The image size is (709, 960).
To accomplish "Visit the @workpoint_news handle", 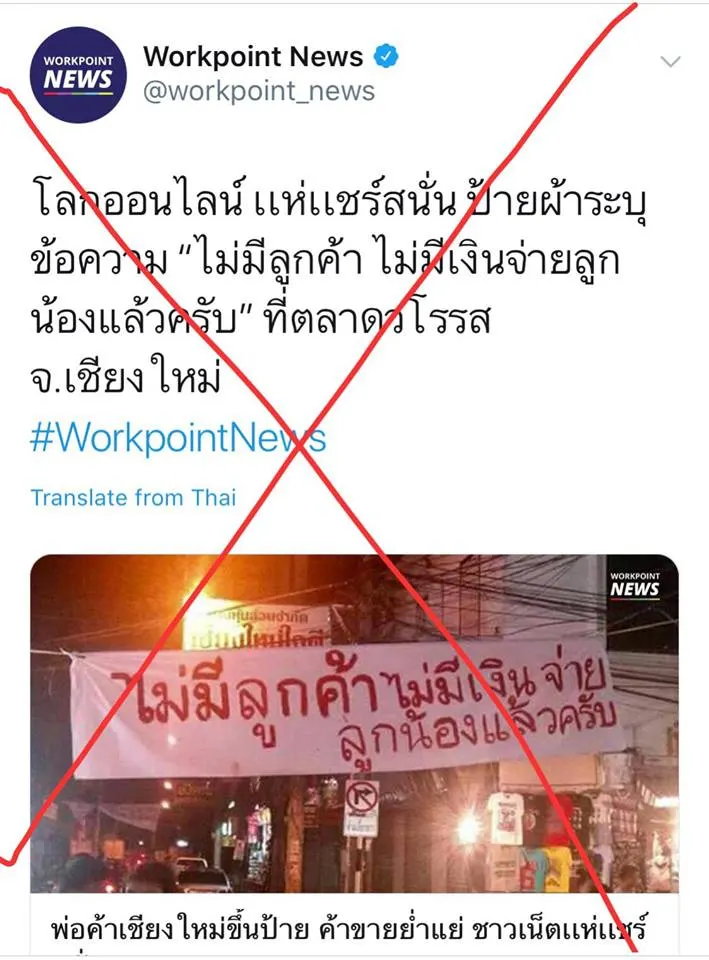I will click(x=258, y=91).
